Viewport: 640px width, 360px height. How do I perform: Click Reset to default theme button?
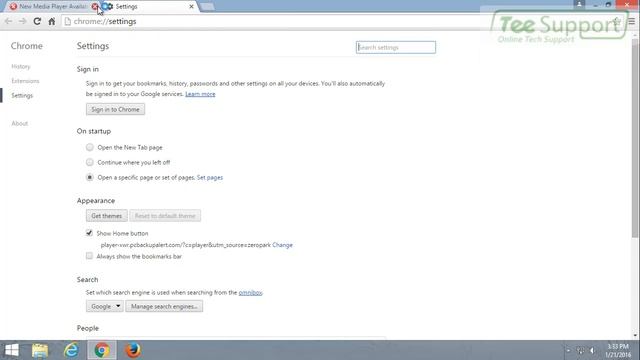click(x=165, y=216)
